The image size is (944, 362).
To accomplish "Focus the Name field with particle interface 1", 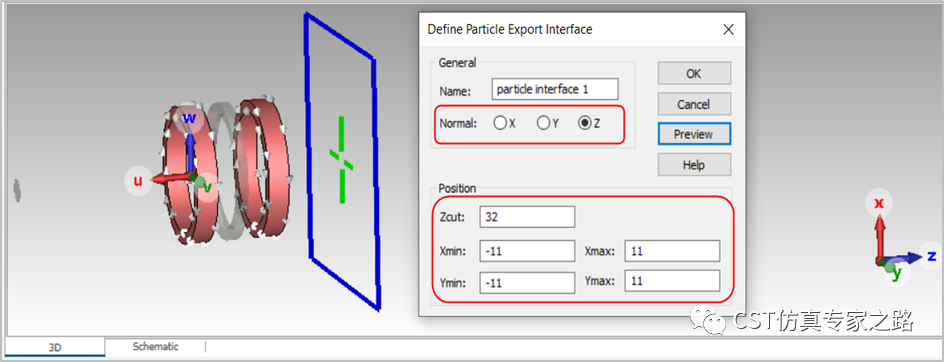I will click(x=555, y=89).
